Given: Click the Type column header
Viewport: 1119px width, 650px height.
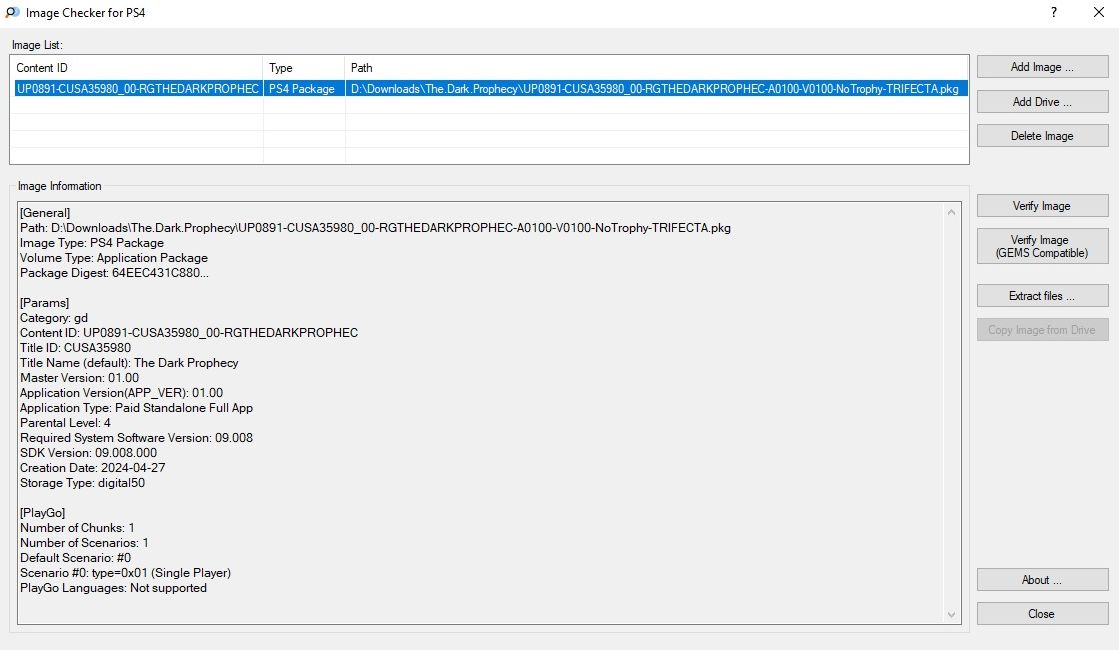Looking at the screenshot, I should click(304, 68).
